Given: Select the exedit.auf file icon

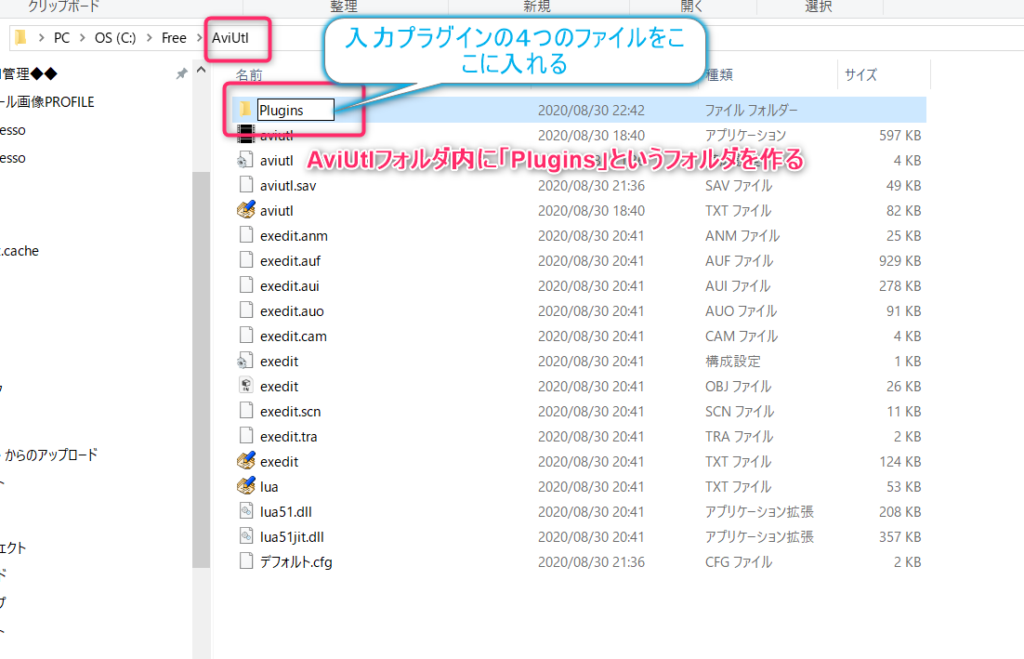Looking at the screenshot, I should pos(246,260).
